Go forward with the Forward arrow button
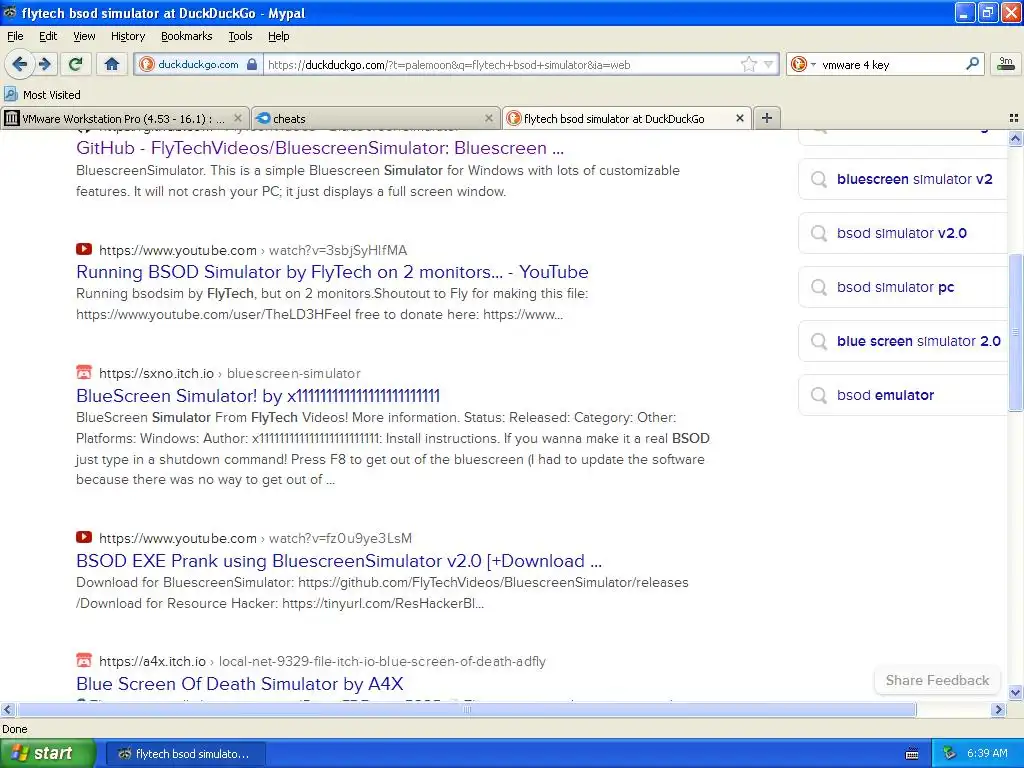Viewport: 1024px width, 768px height. point(45,64)
